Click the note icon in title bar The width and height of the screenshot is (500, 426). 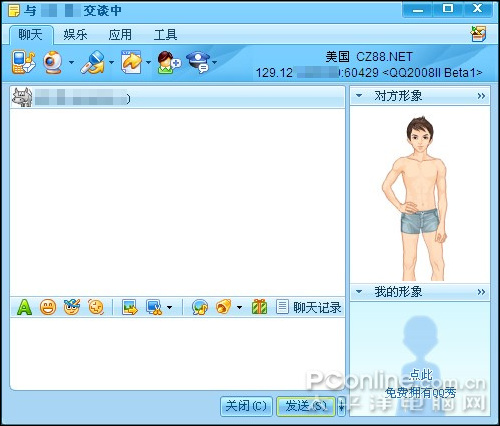pos(14,11)
